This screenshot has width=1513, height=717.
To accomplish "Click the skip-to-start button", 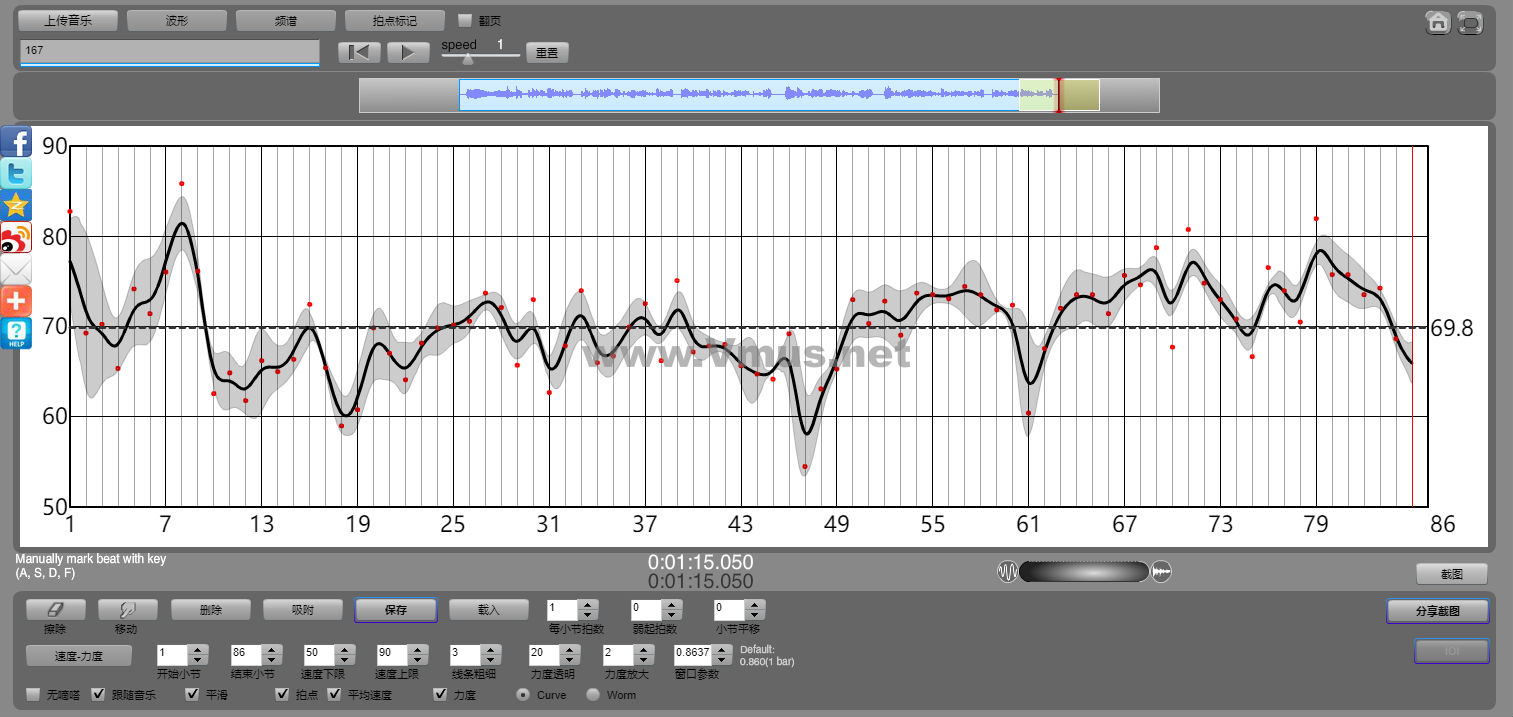I will click(359, 53).
